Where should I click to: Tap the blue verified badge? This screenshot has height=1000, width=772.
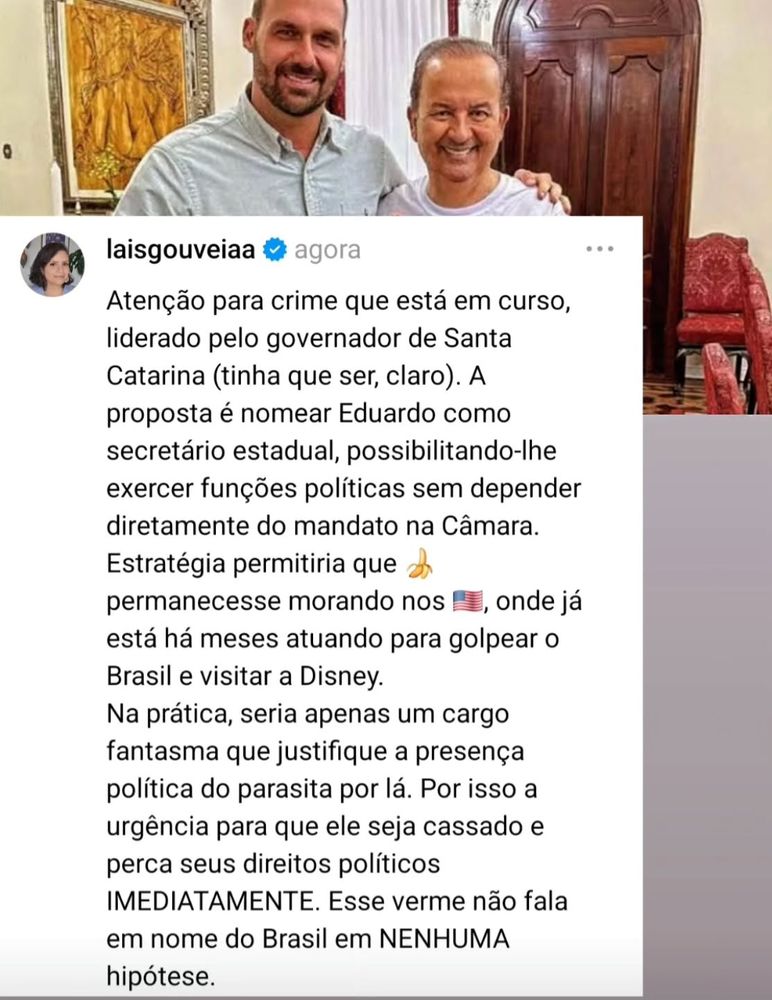tap(275, 249)
